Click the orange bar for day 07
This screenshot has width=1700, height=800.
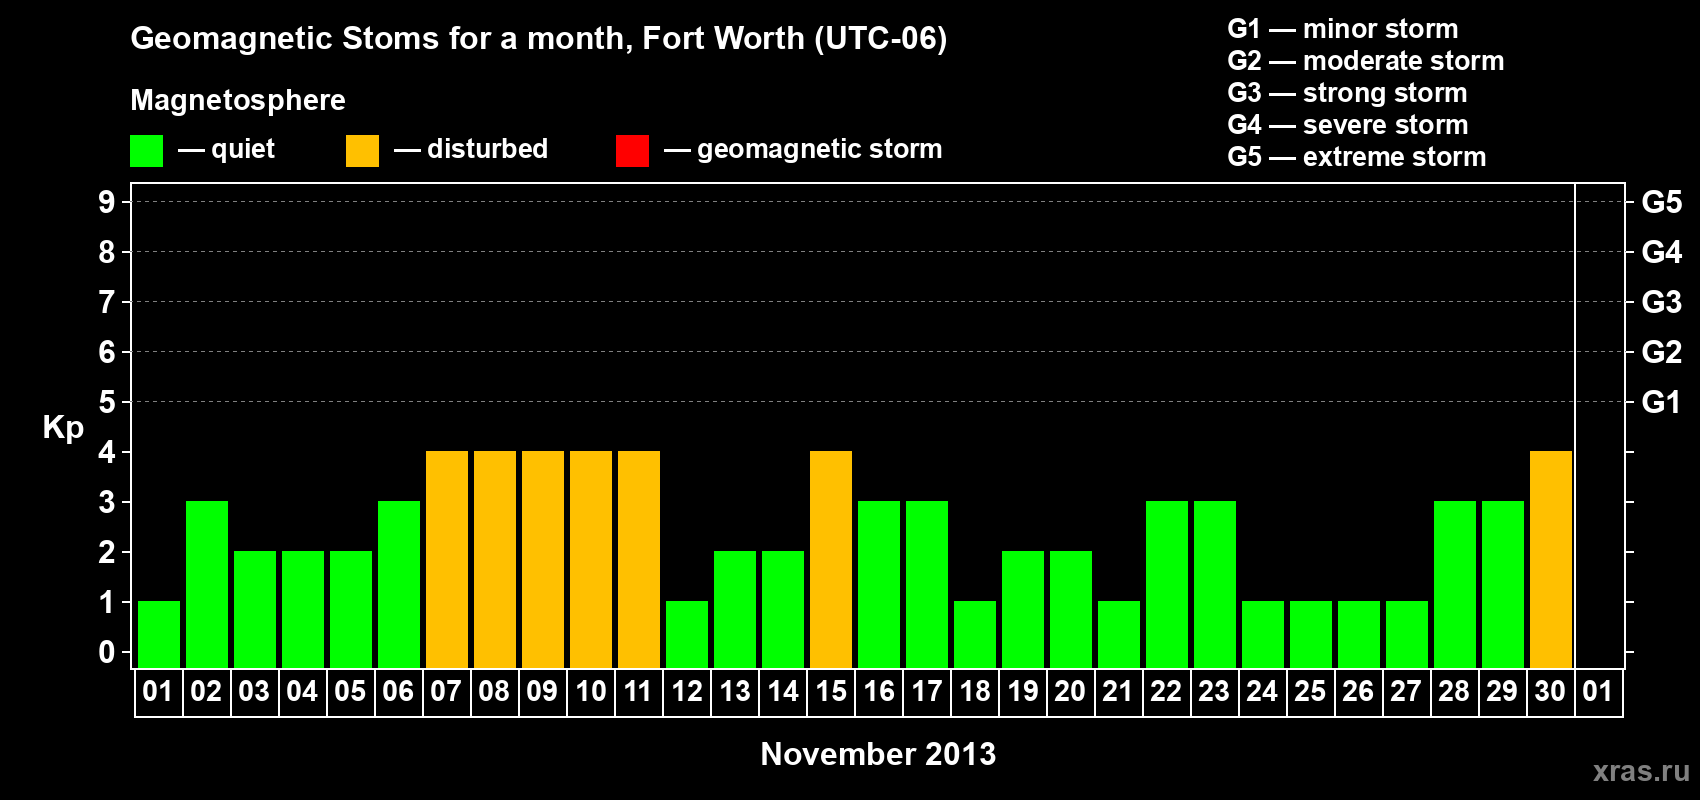447,559
